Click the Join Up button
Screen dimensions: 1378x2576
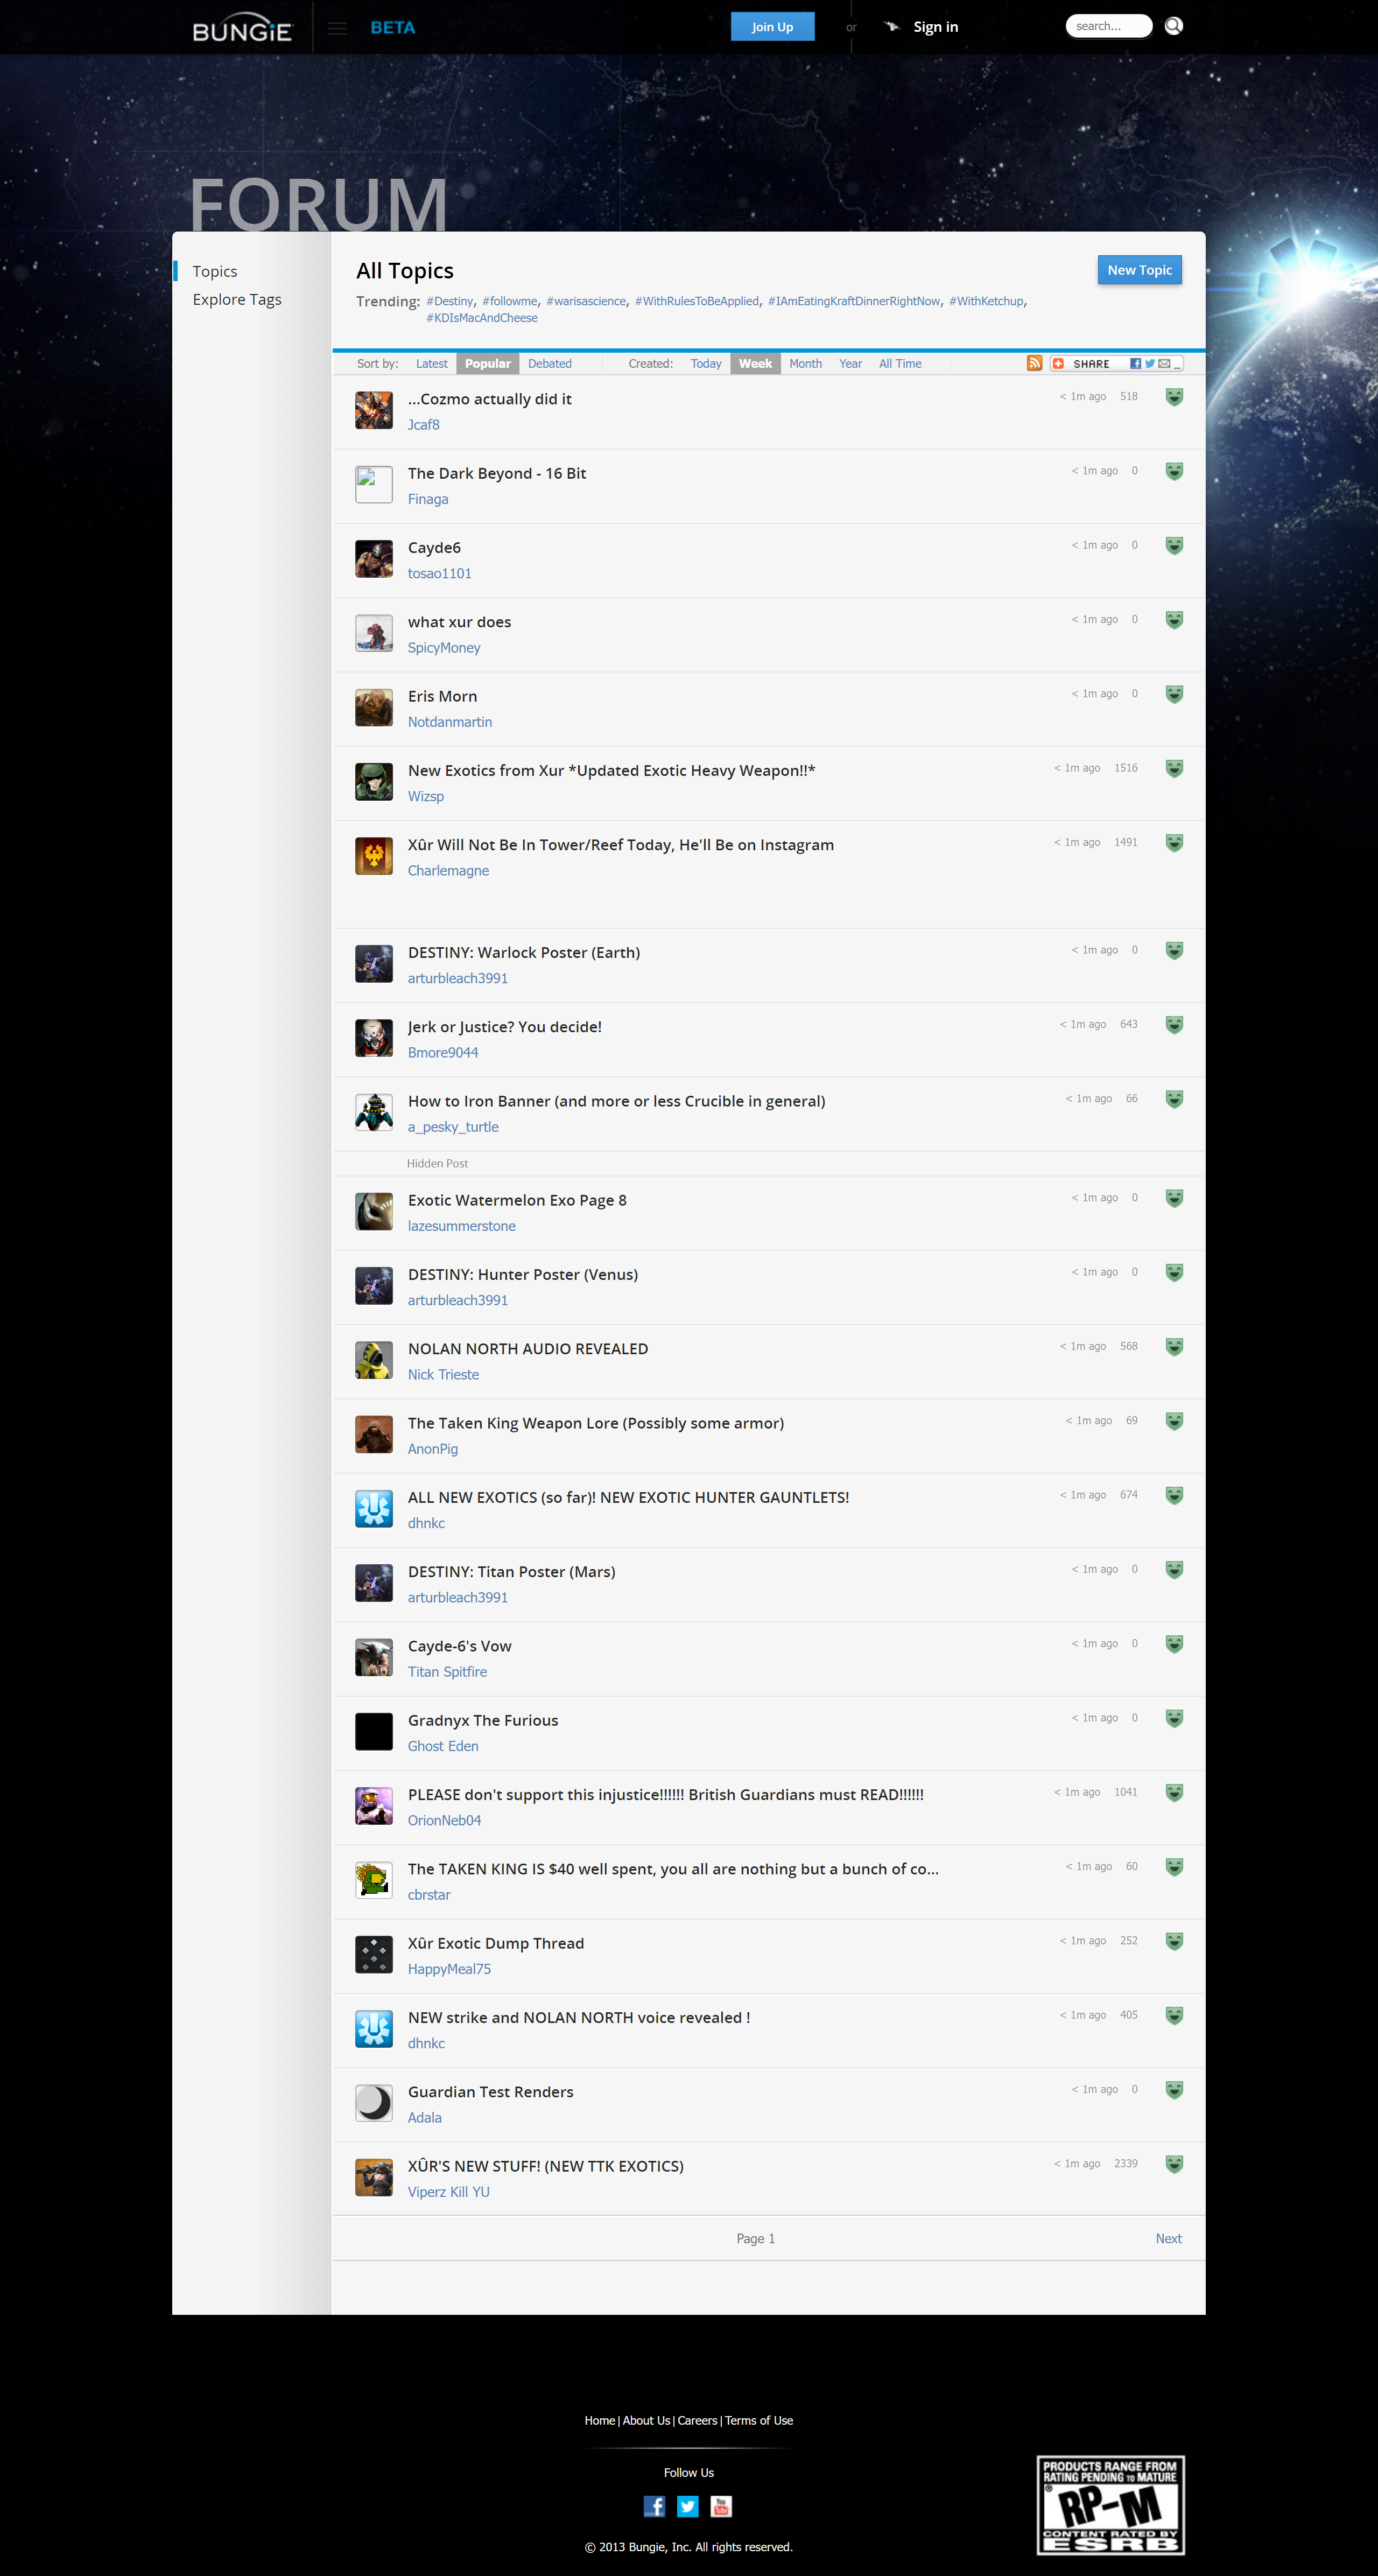[772, 27]
